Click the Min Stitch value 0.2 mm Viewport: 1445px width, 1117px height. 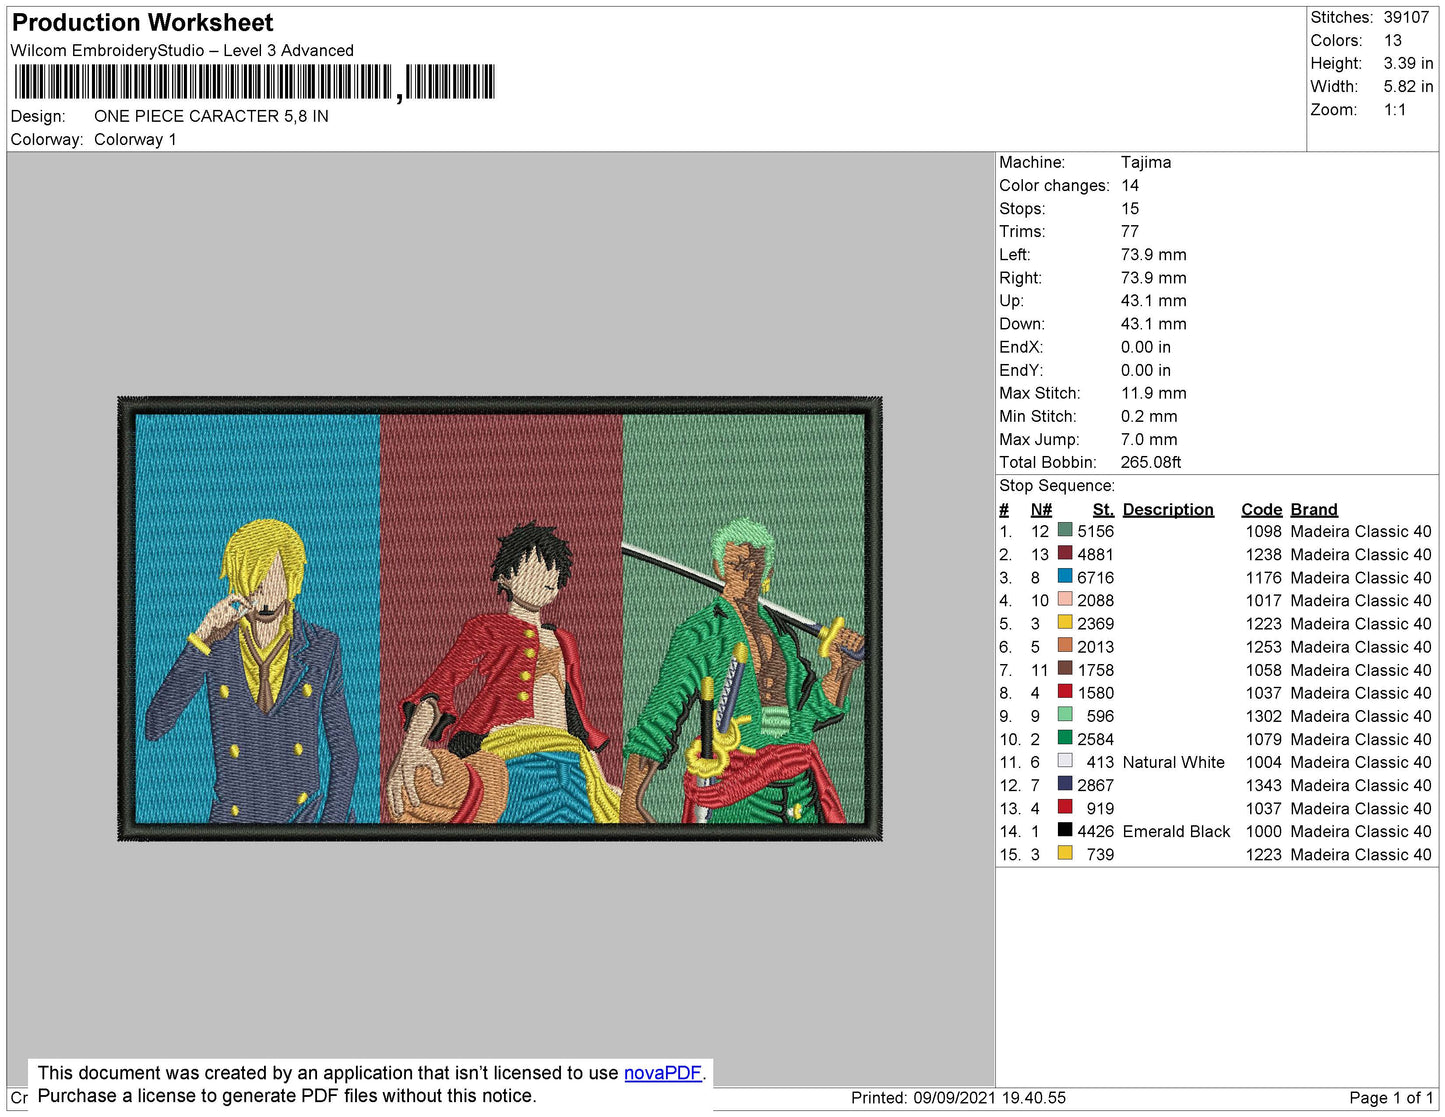(1149, 416)
